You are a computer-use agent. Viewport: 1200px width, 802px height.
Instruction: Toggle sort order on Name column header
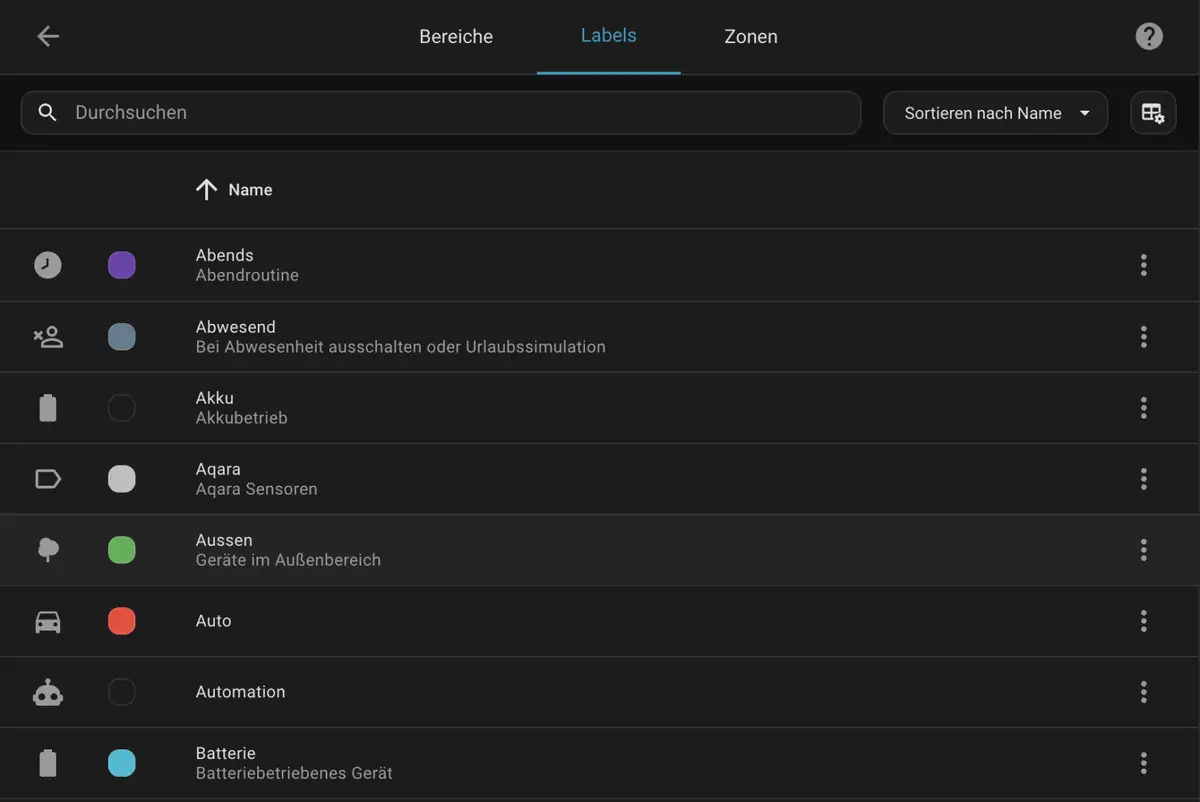[249, 190]
